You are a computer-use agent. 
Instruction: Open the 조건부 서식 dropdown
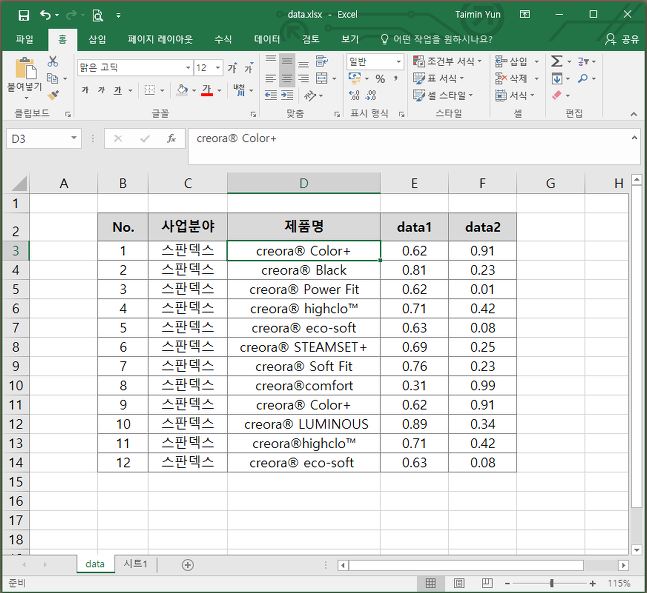[447, 61]
